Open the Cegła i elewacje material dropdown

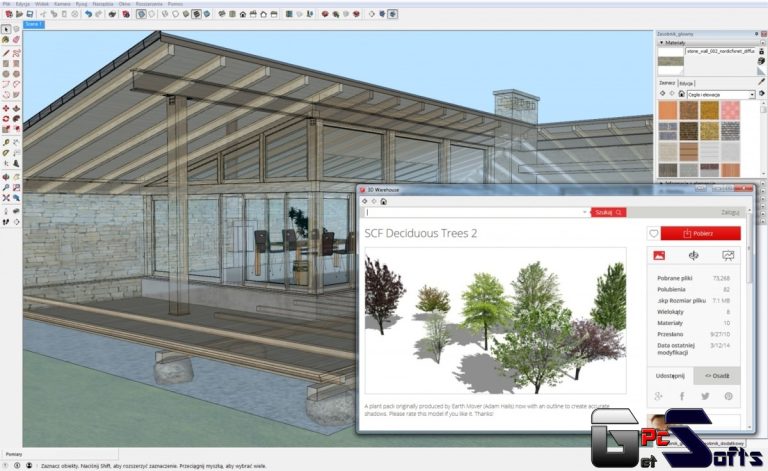[x=721, y=94]
